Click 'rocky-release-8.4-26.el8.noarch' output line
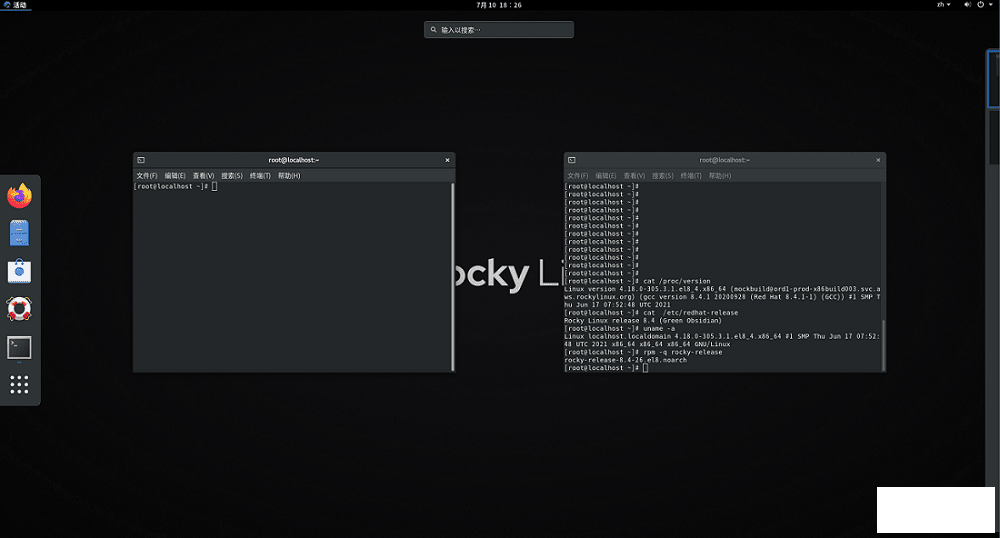Image resolution: width=1000 pixels, height=538 pixels. [x=626, y=360]
